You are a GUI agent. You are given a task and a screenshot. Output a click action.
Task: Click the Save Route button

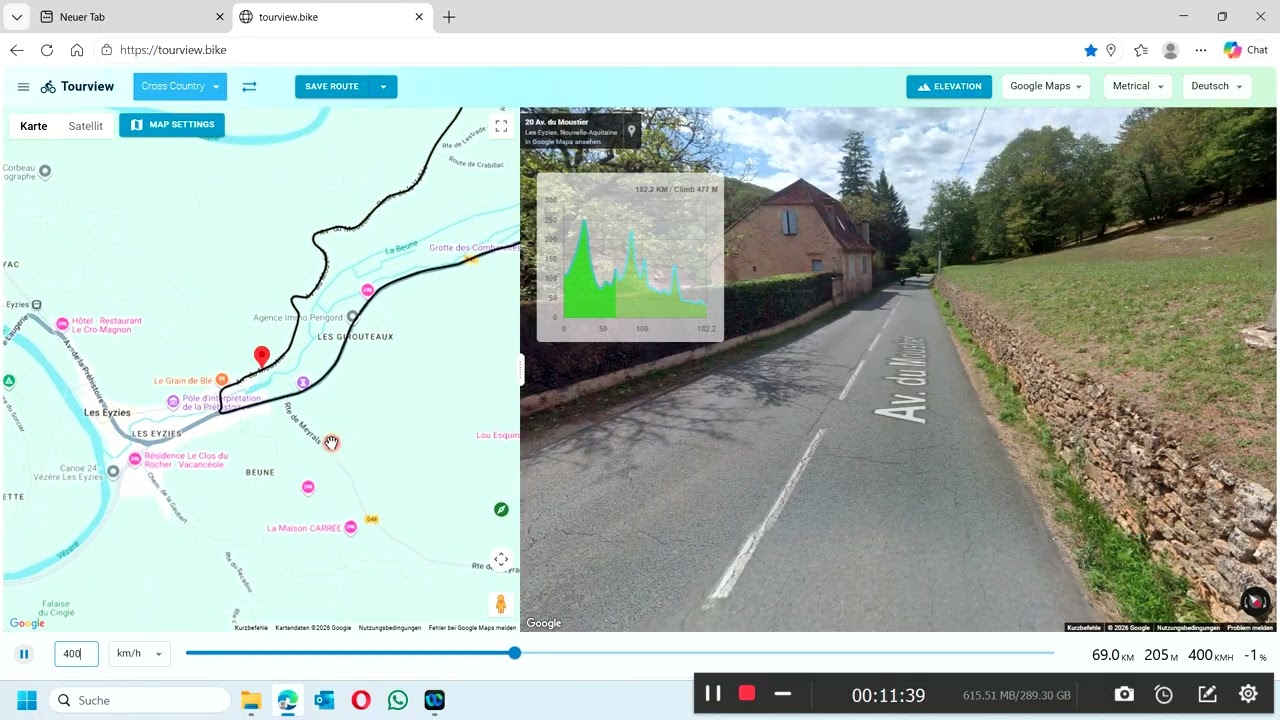(332, 87)
